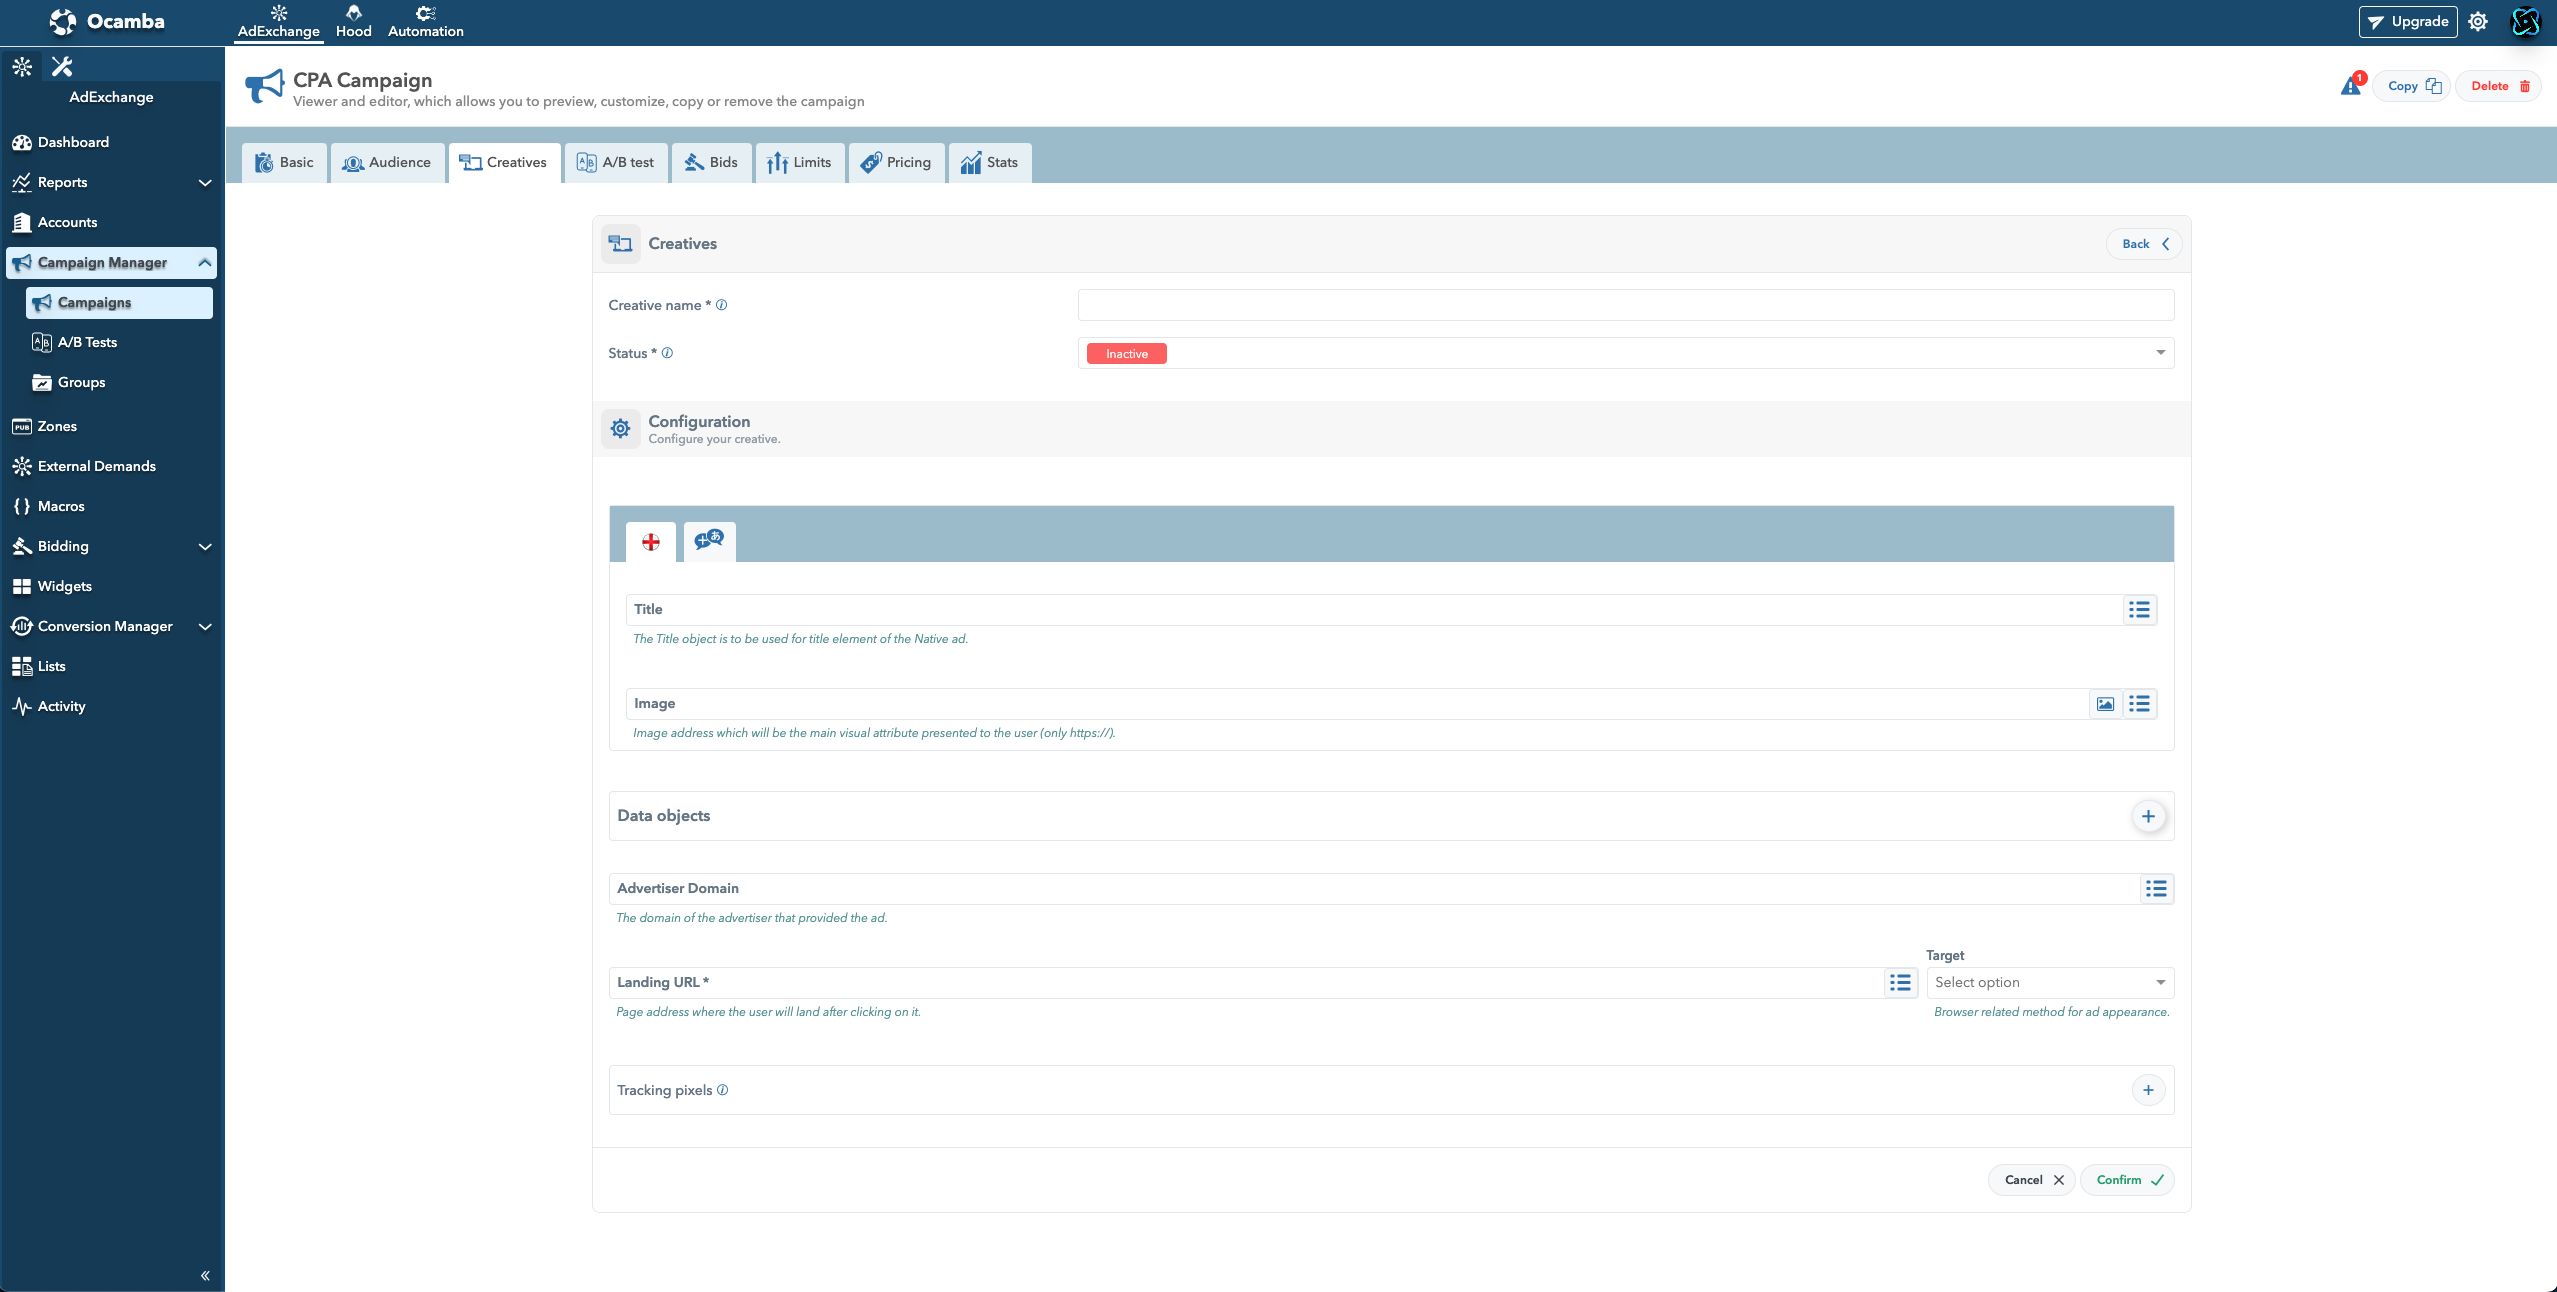Open macro list icon for Landing URL

pos(1900,983)
